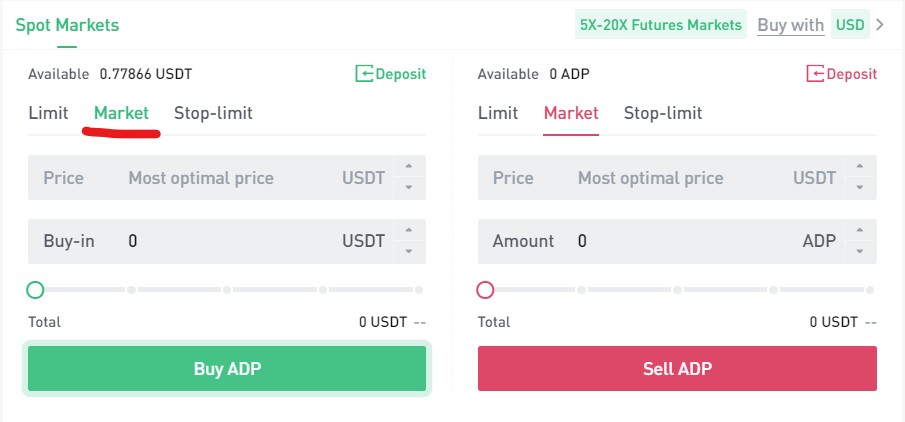Switch to the sell-side Limit tab
The image size is (905, 422).
(x=498, y=113)
